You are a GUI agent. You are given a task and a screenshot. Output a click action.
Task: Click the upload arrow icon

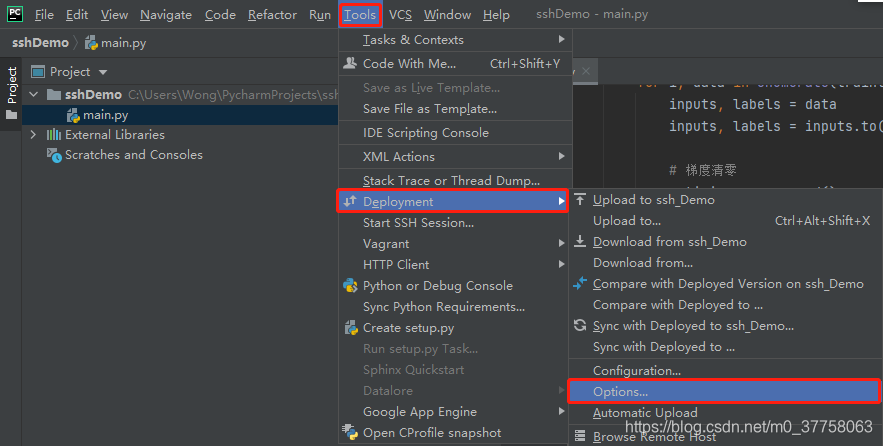pyautogui.click(x=579, y=199)
